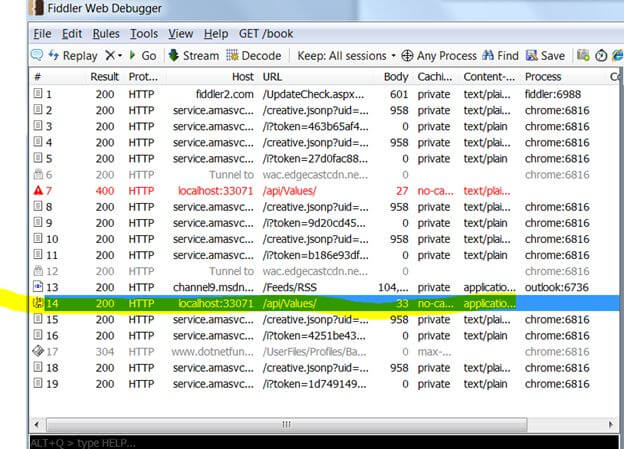Viewport: 624px width, 449px height.
Task: Select session 19 document icon
Action: [38, 383]
